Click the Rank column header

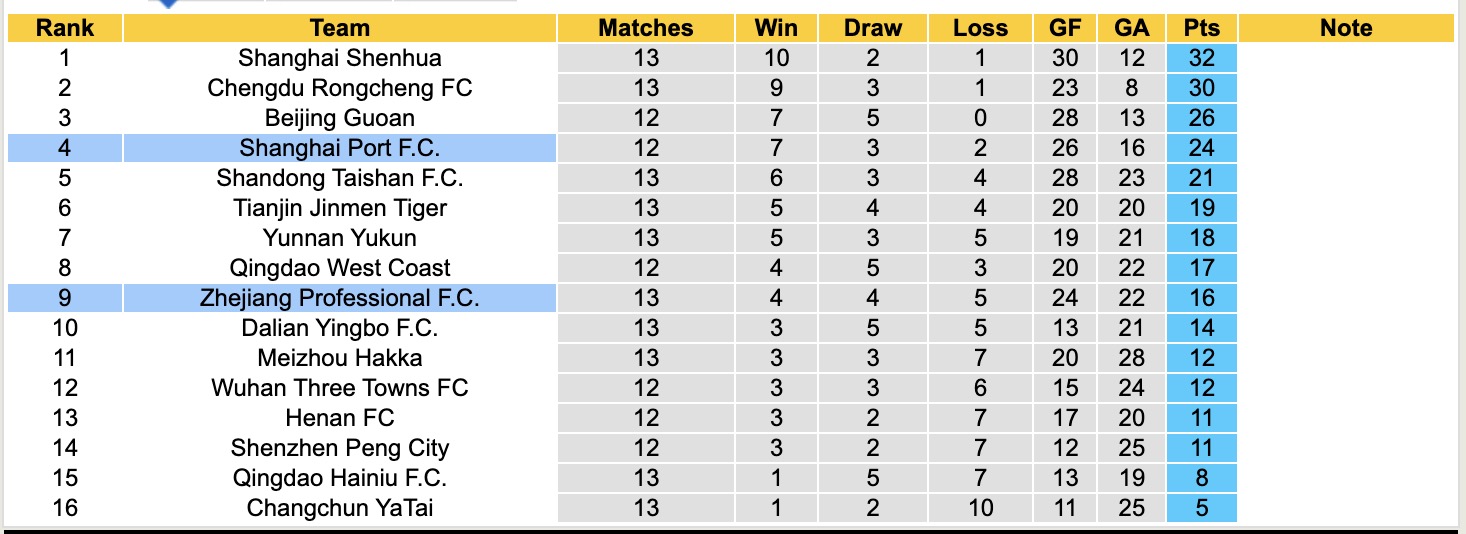point(64,28)
